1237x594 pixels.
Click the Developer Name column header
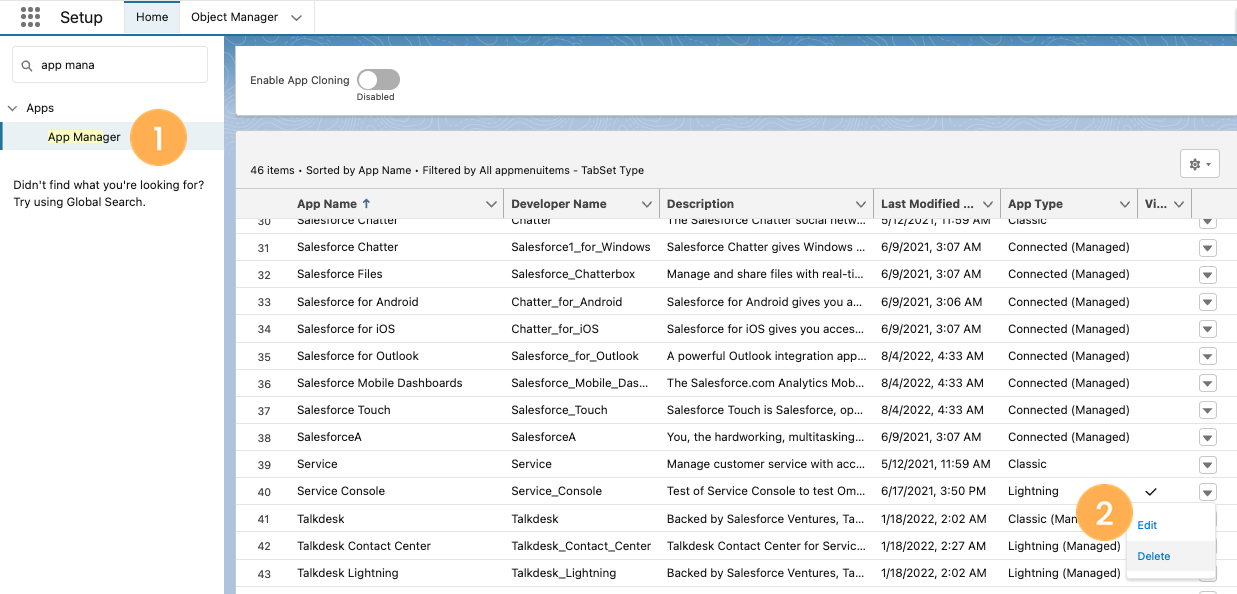(558, 204)
